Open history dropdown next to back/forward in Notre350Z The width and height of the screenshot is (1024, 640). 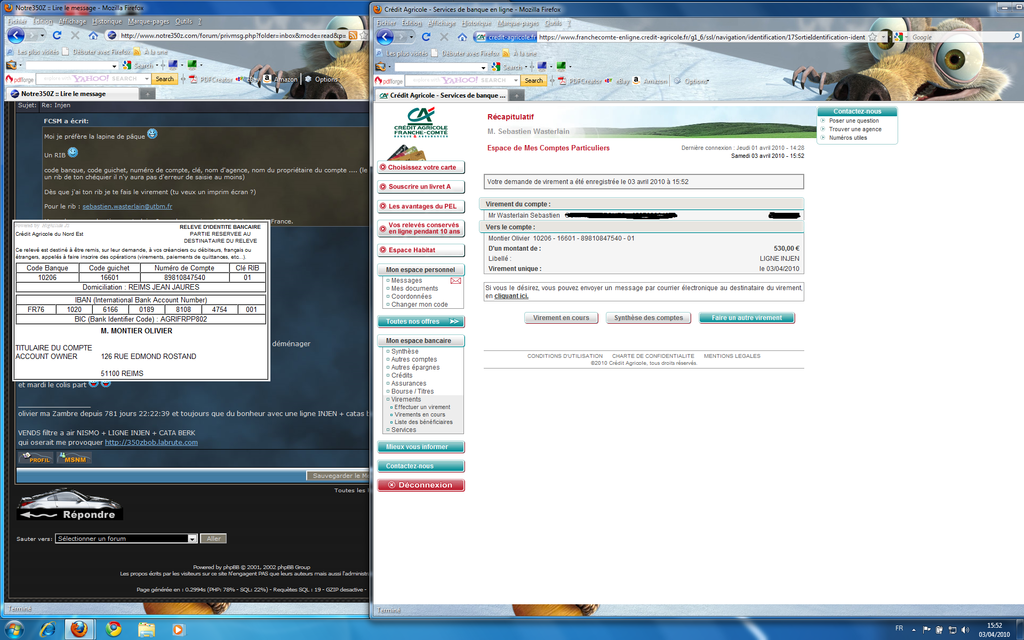click(x=42, y=35)
